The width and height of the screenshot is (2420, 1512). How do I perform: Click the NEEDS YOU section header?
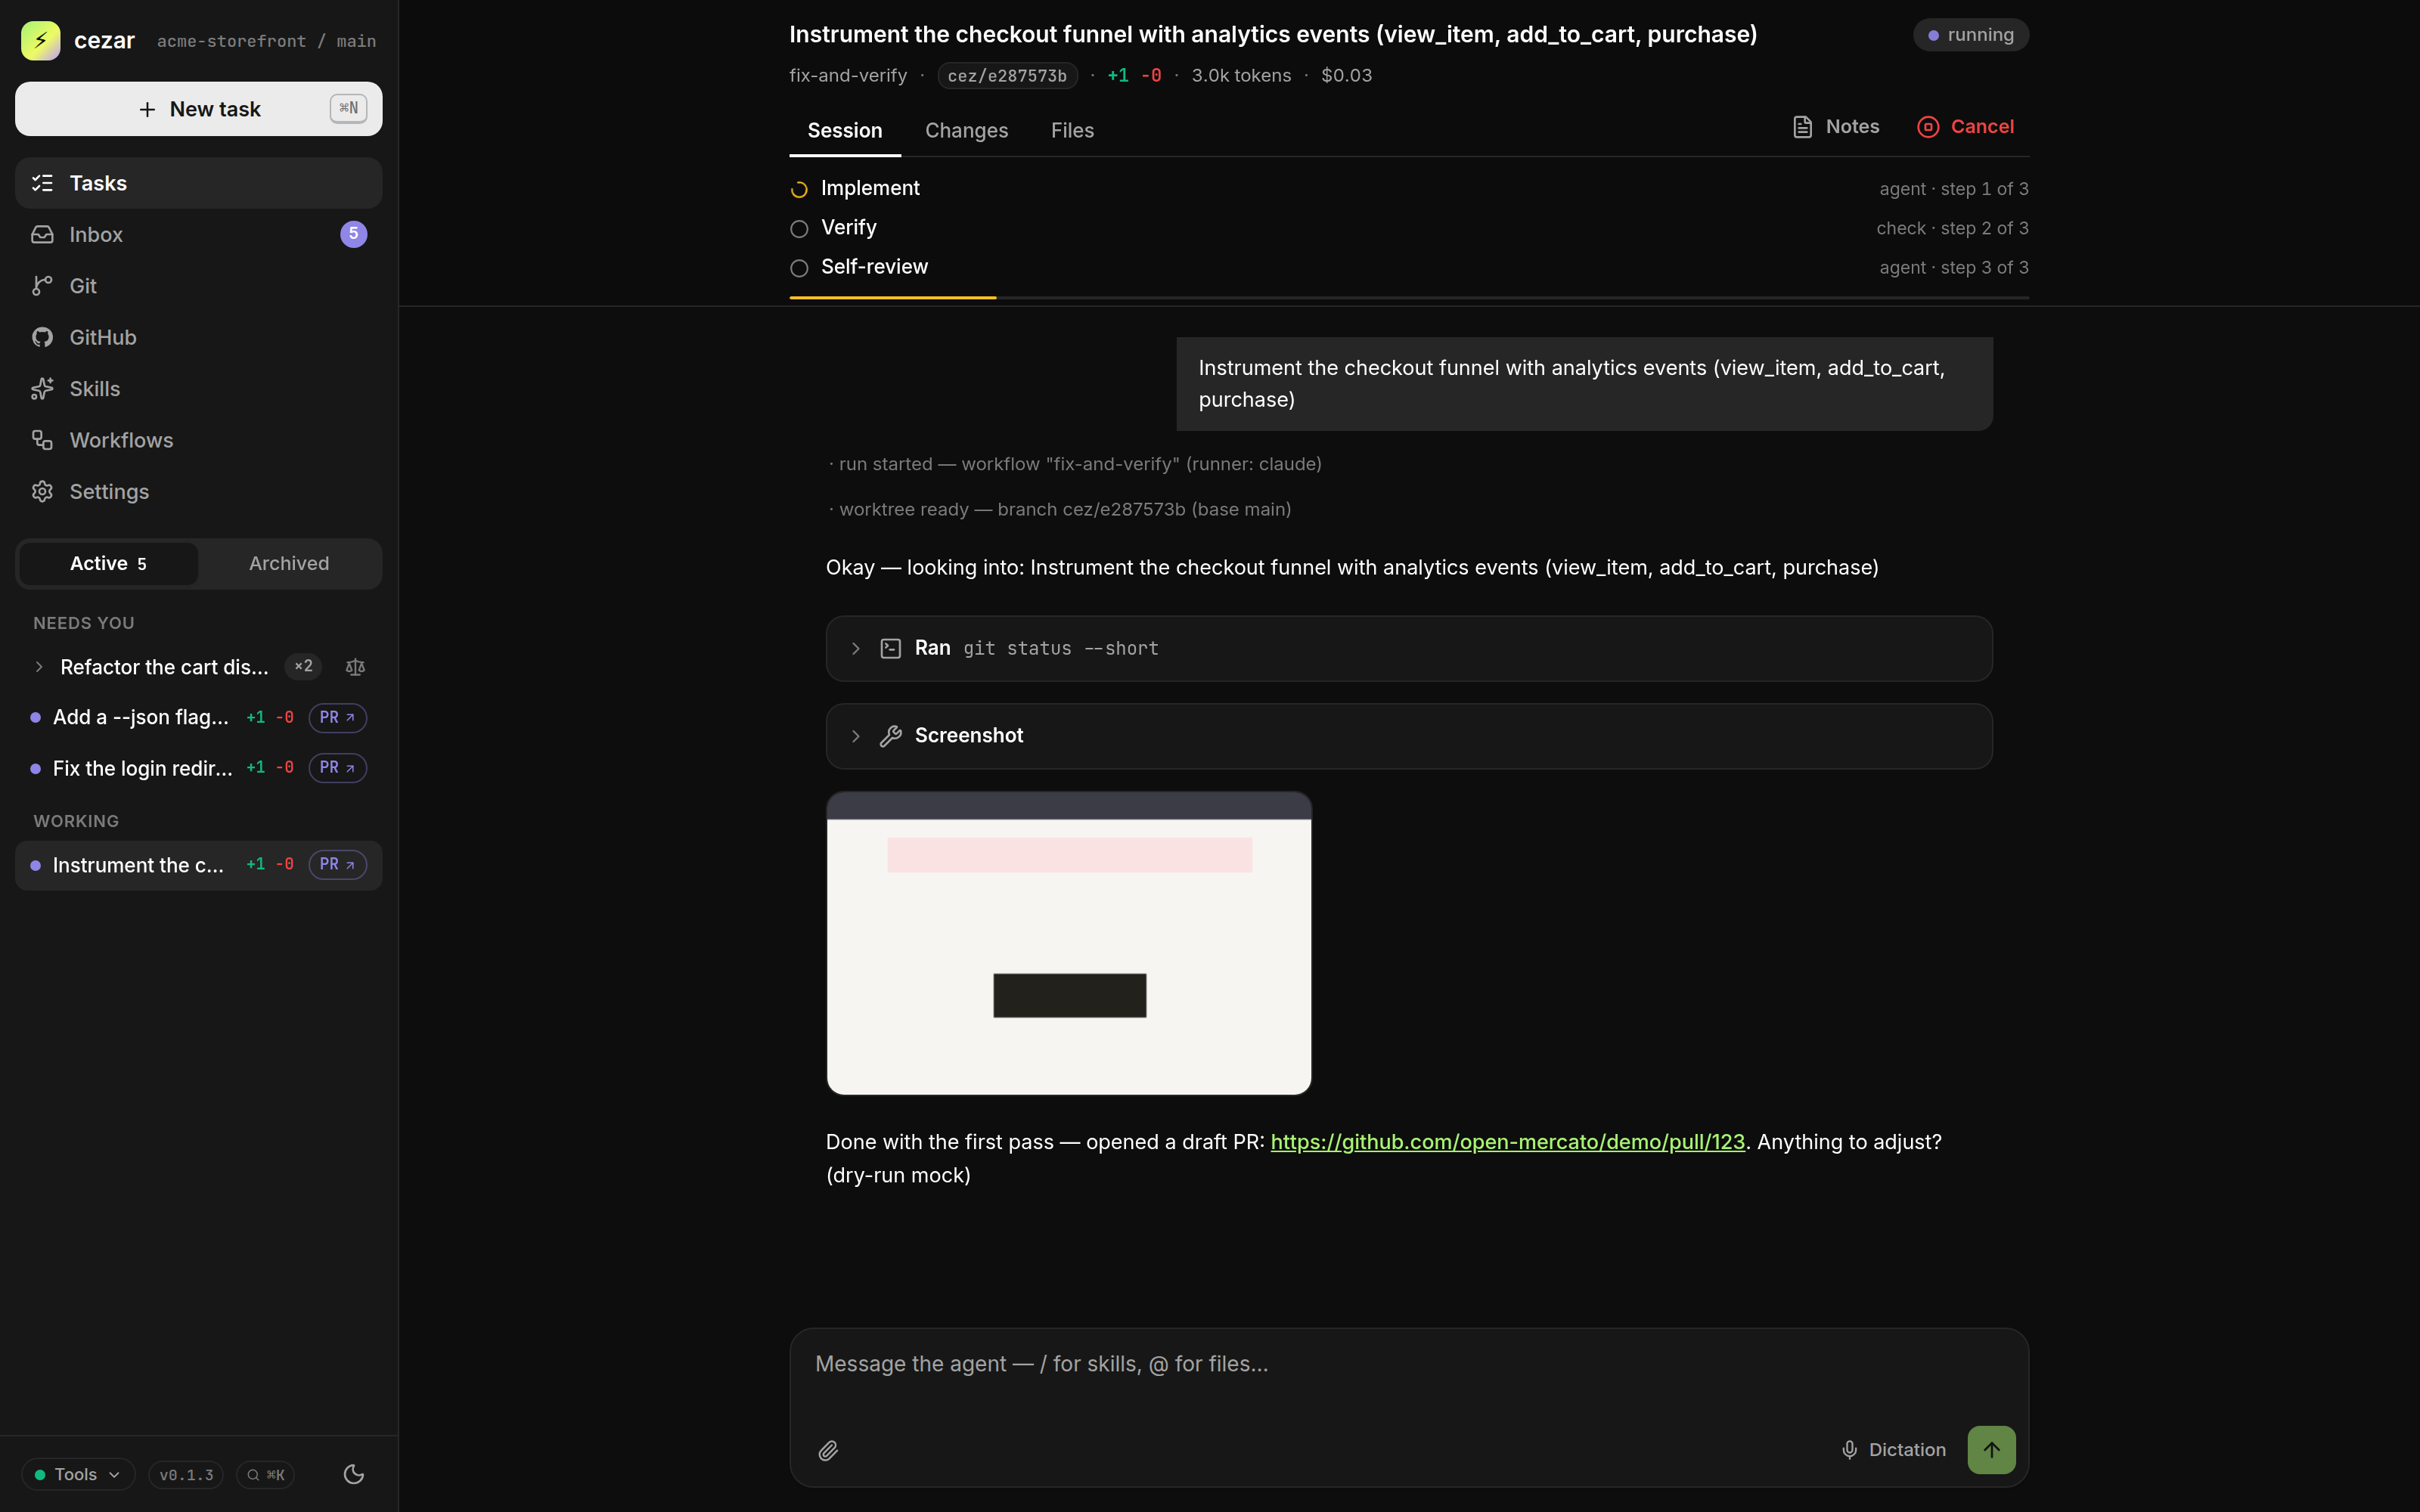pos(84,623)
